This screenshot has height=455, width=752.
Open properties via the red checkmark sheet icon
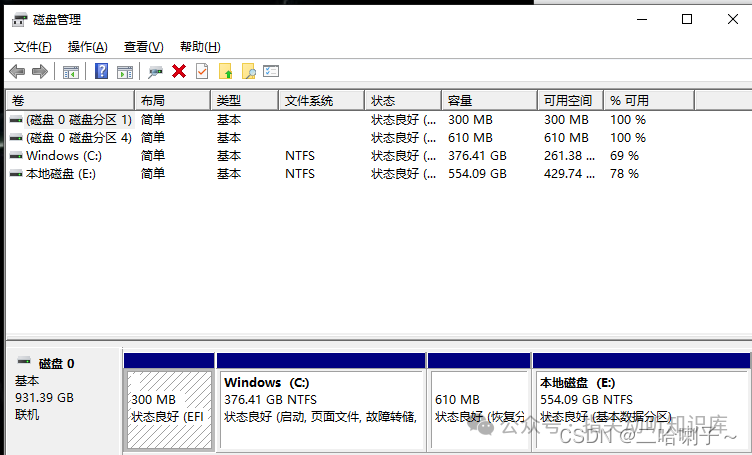tap(202, 71)
